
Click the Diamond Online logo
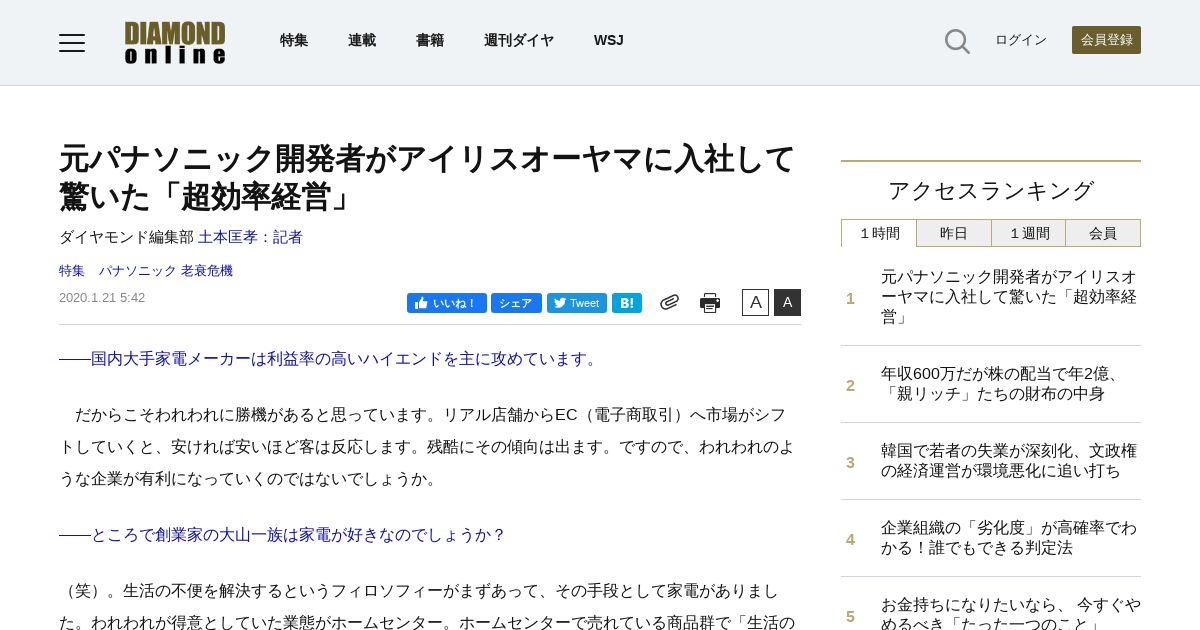click(x=175, y=42)
